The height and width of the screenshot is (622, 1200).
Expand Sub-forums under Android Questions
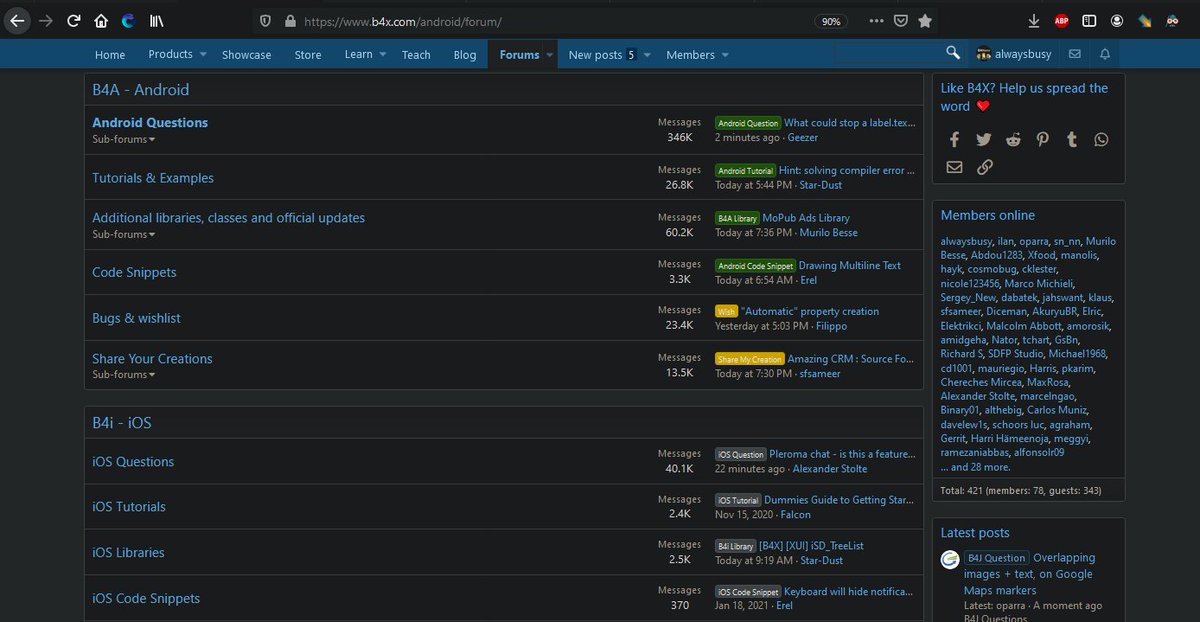[x=124, y=139]
